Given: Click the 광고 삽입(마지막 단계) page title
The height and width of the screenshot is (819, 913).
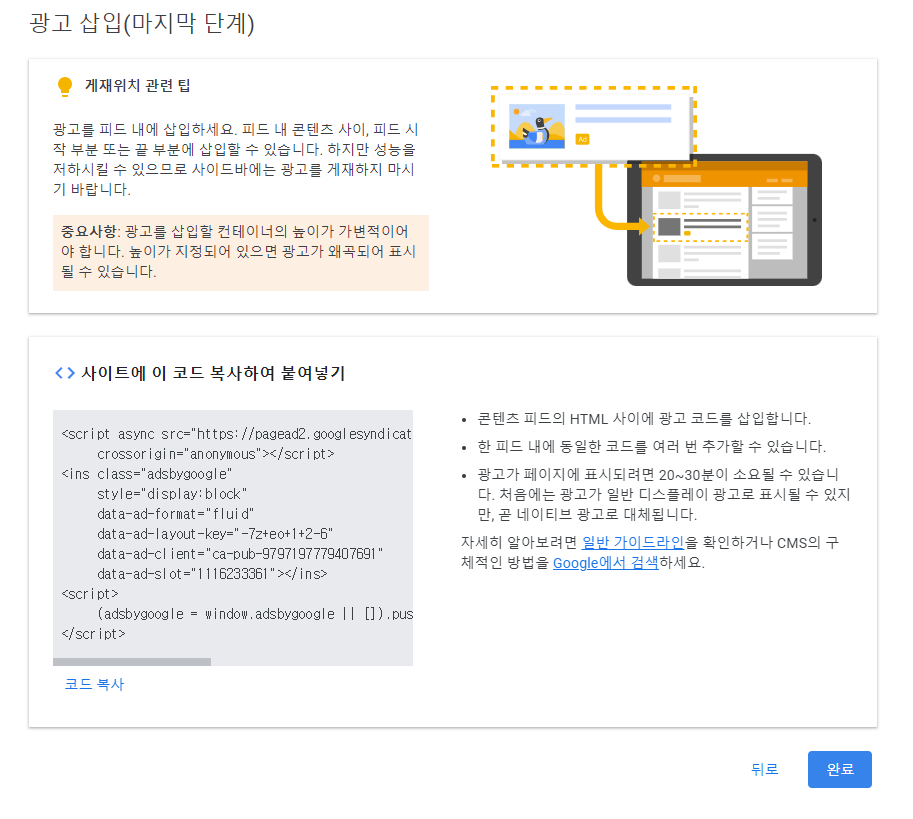Looking at the screenshot, I should pyautogui.click(x=141, y=23).
